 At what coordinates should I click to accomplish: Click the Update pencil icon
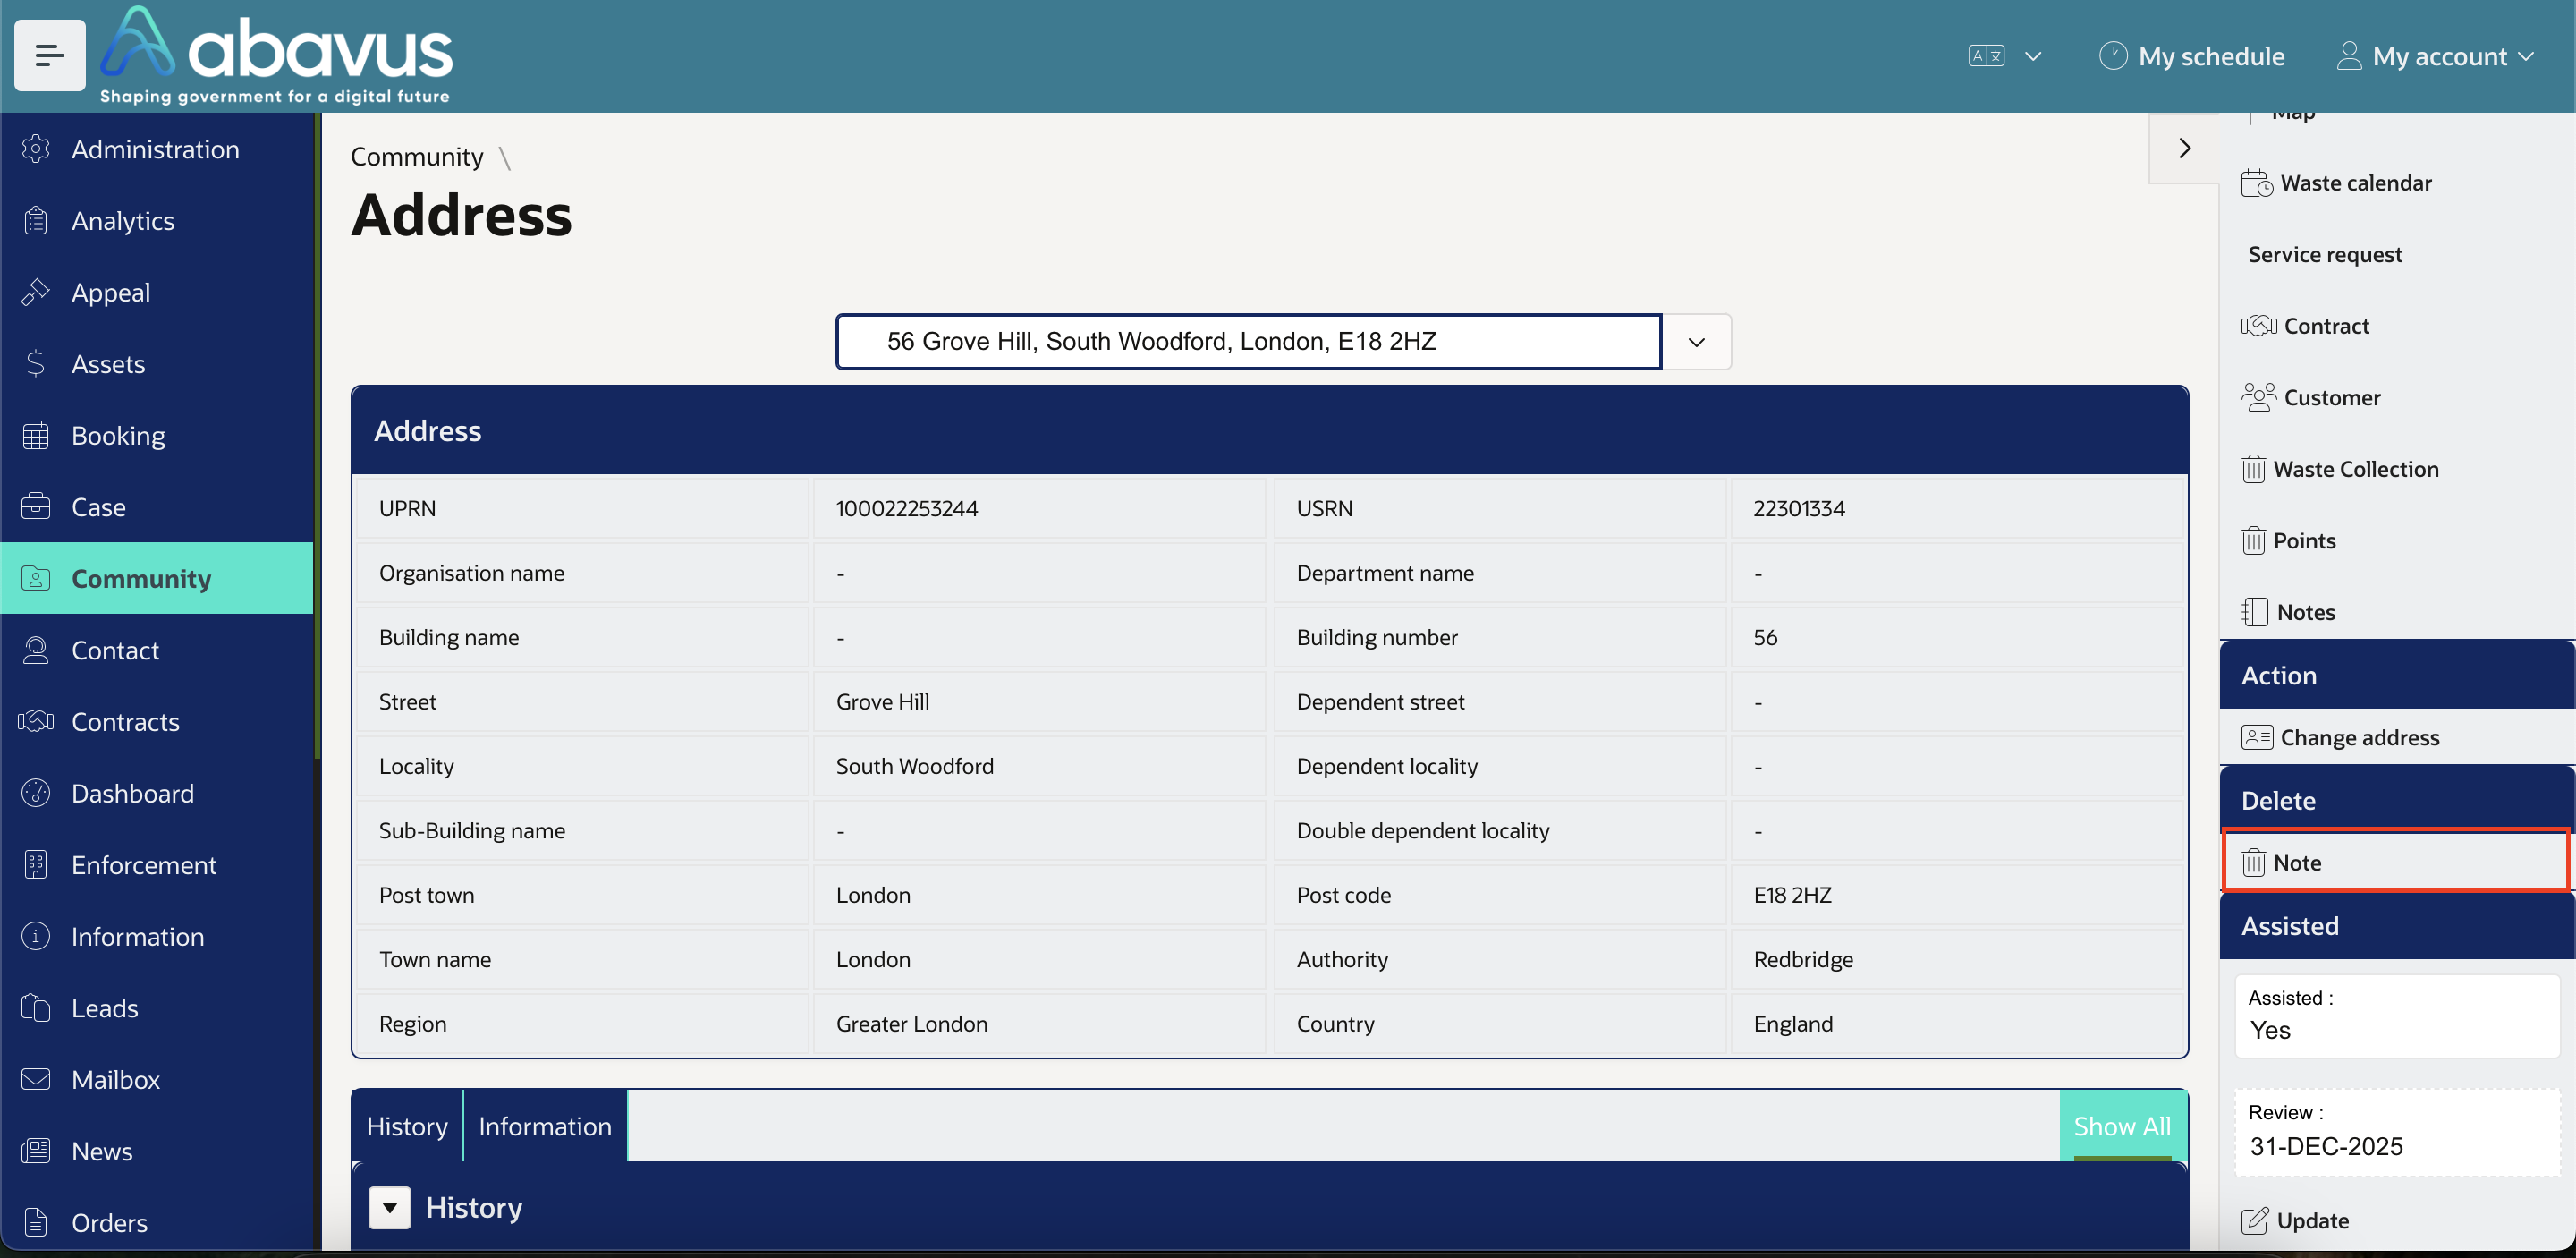point(2255,1220)
